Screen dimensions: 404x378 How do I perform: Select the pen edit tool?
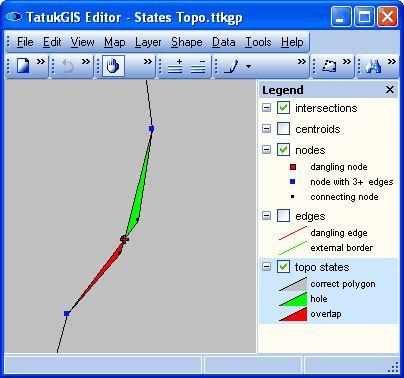[x=231, y=66]
